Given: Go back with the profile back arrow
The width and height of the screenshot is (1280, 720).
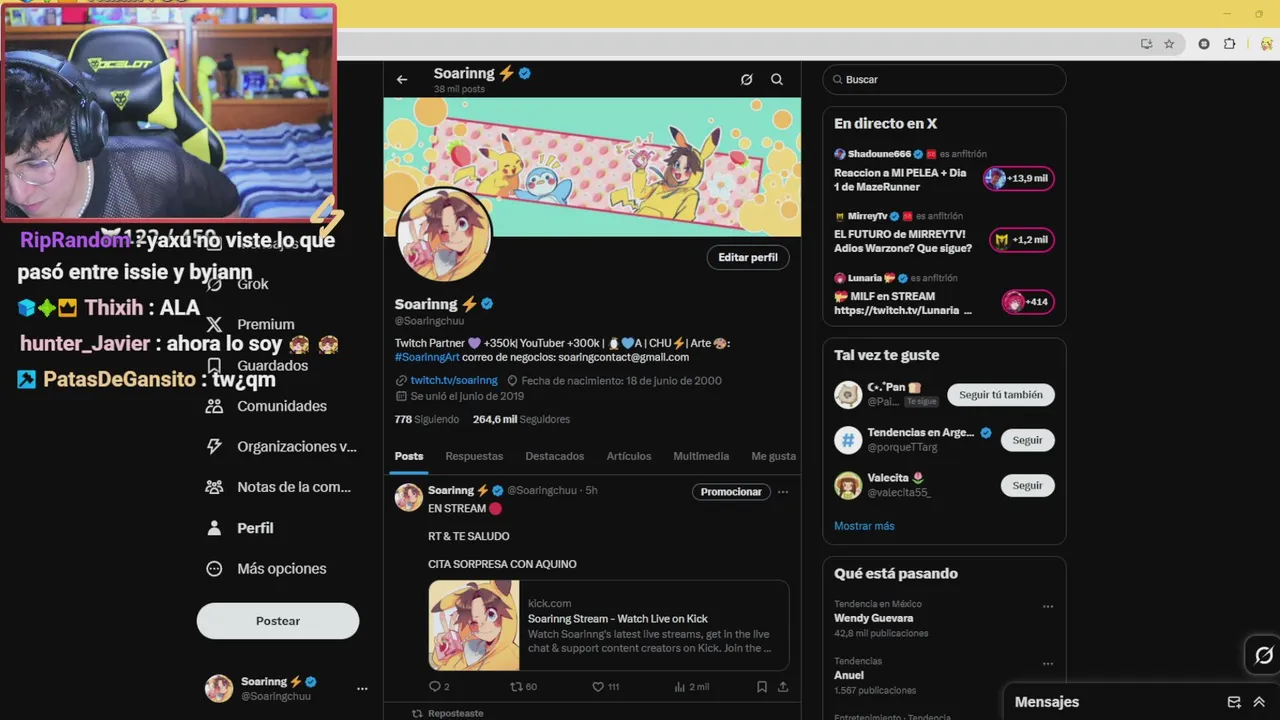Looking at the screenshot, I should [x=402, y=80].
